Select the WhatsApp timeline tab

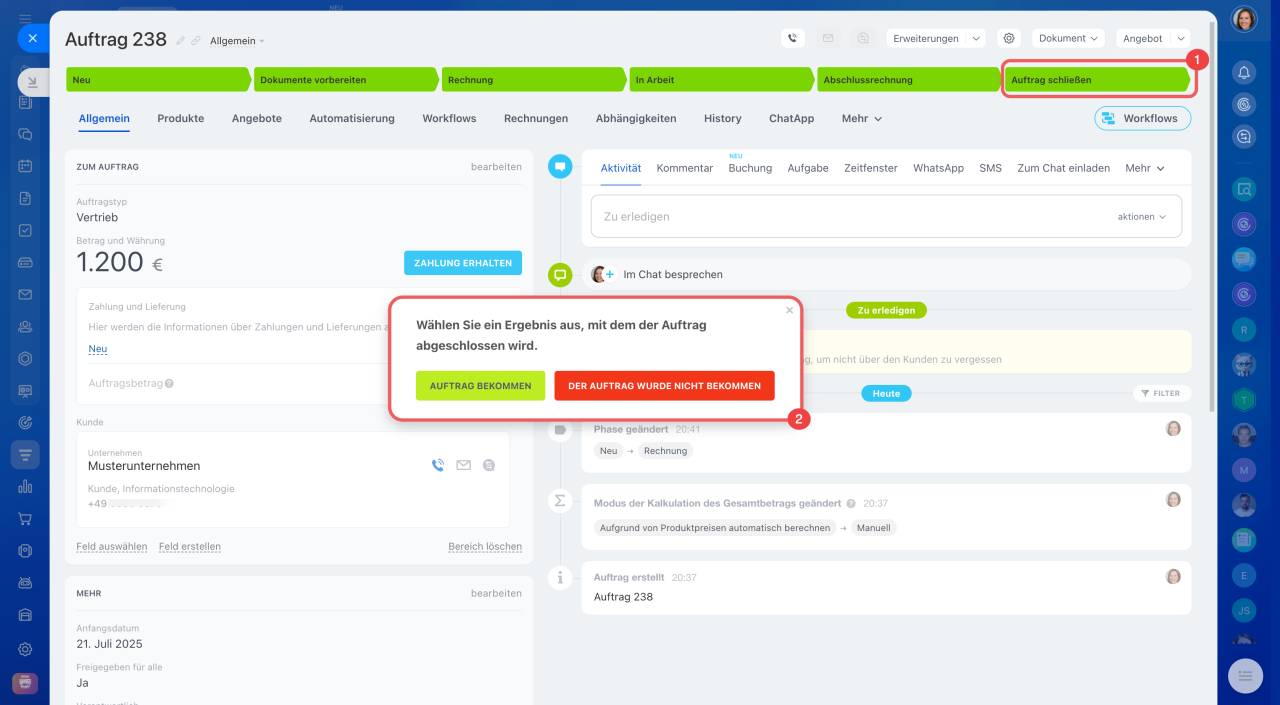point(938,168)
